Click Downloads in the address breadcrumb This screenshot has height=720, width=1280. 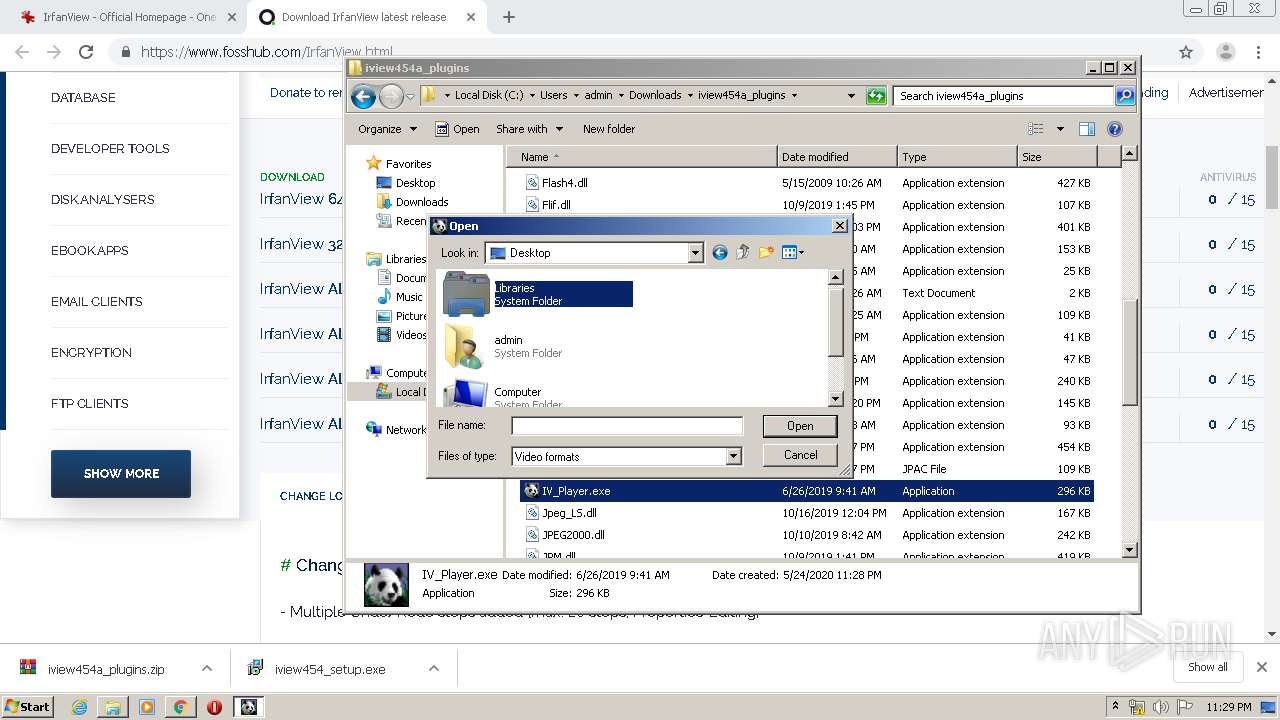coord(655,96)
